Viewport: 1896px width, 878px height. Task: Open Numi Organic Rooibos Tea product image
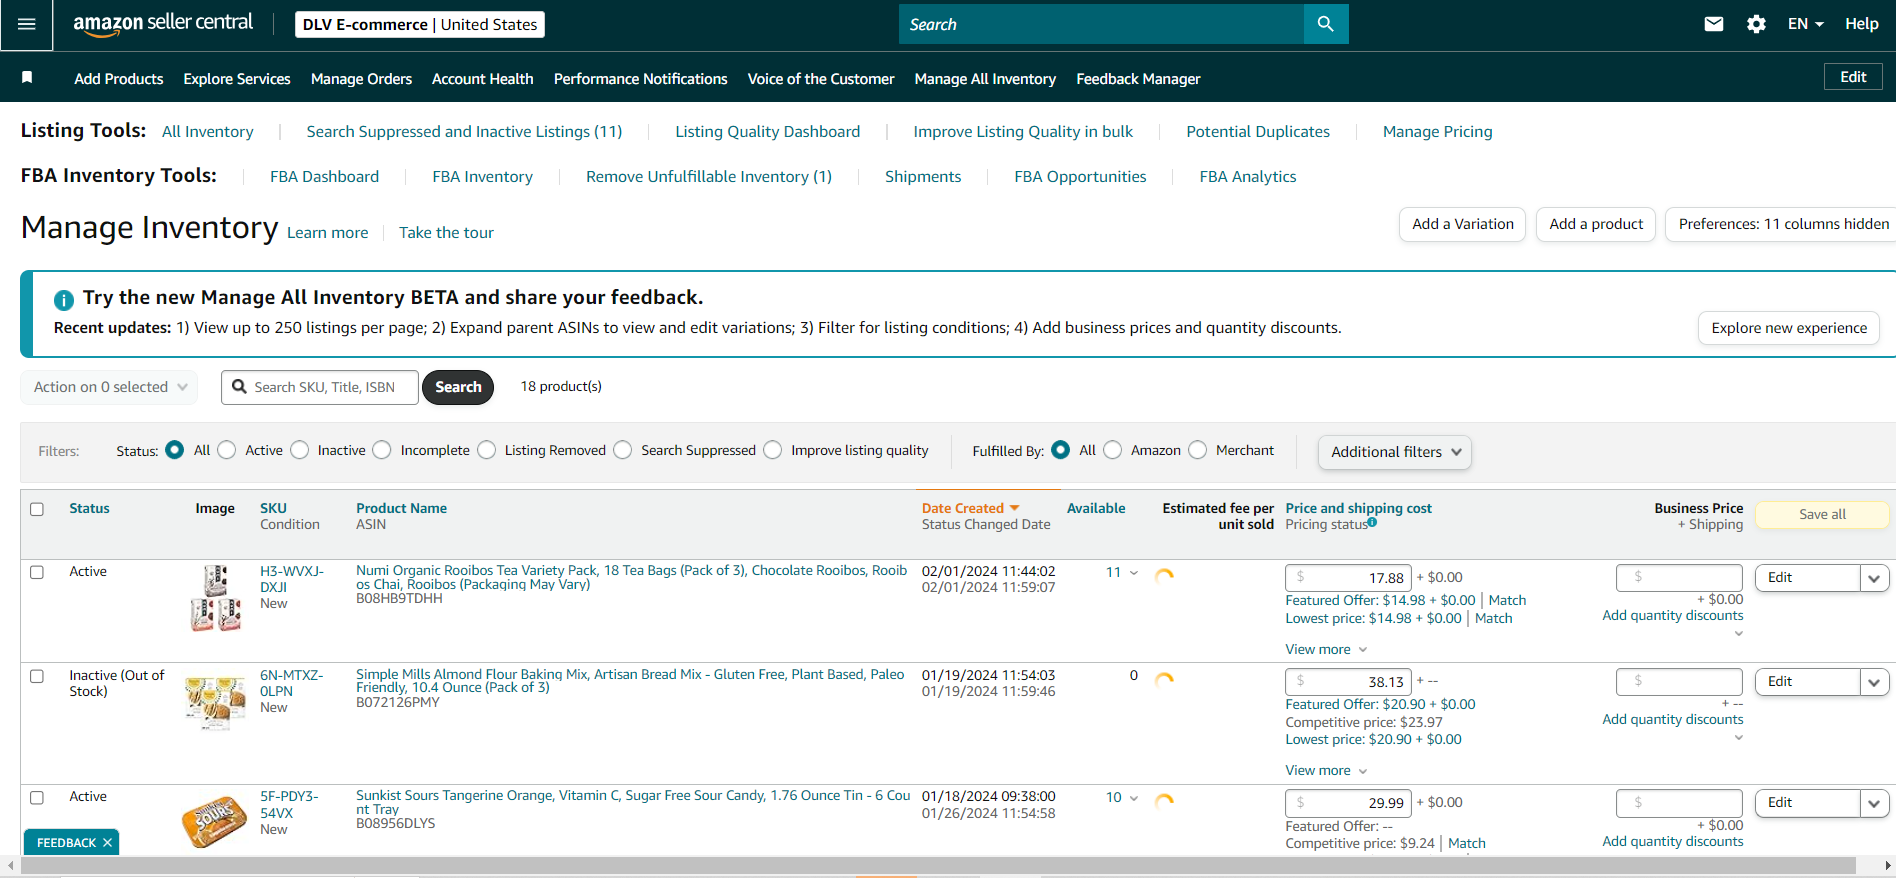coord(215,598)
